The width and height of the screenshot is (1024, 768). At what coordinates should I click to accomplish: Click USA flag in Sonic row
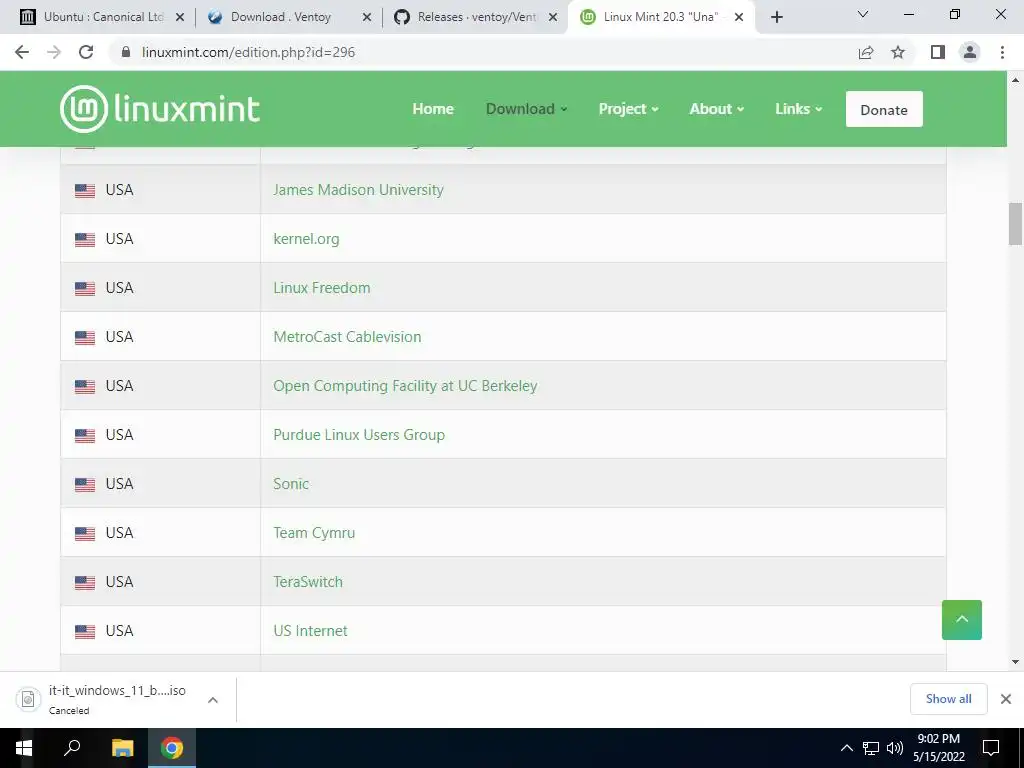[x=84, y=485]
